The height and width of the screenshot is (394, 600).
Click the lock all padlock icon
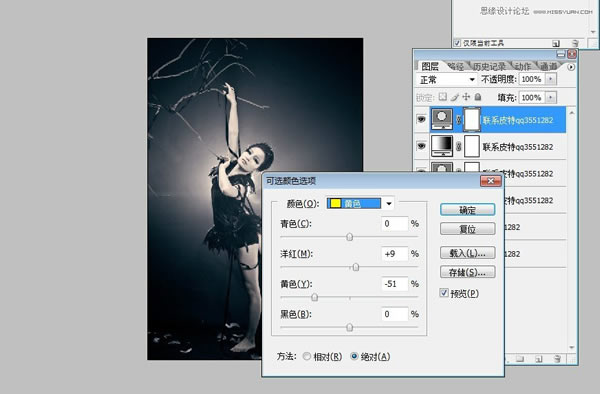pos(478,97)
